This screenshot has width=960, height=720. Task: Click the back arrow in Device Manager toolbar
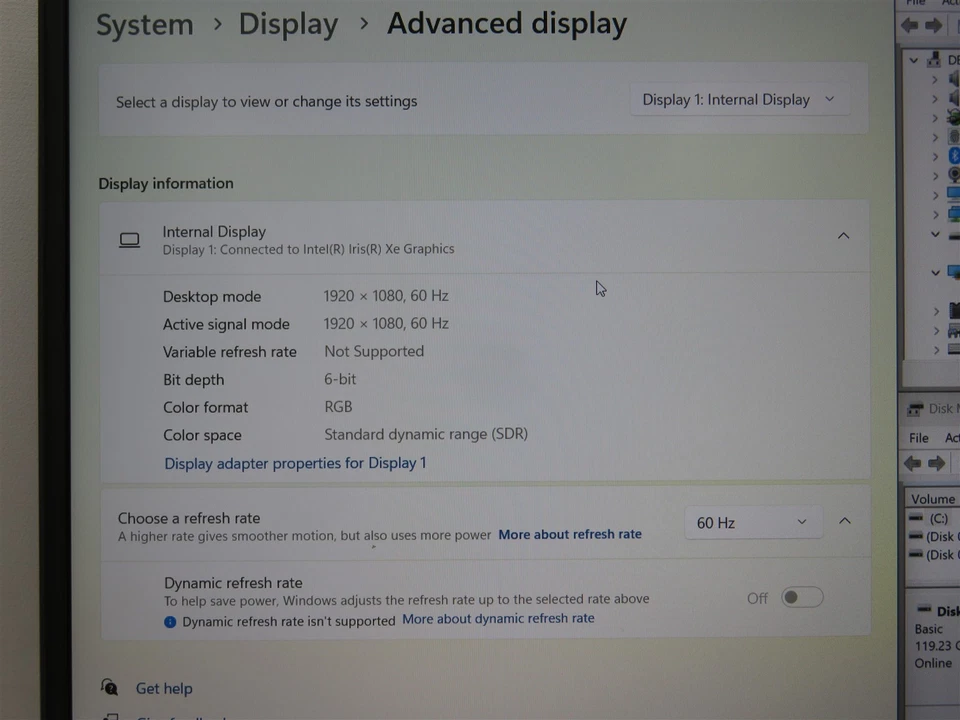click(x=909, y=25)
